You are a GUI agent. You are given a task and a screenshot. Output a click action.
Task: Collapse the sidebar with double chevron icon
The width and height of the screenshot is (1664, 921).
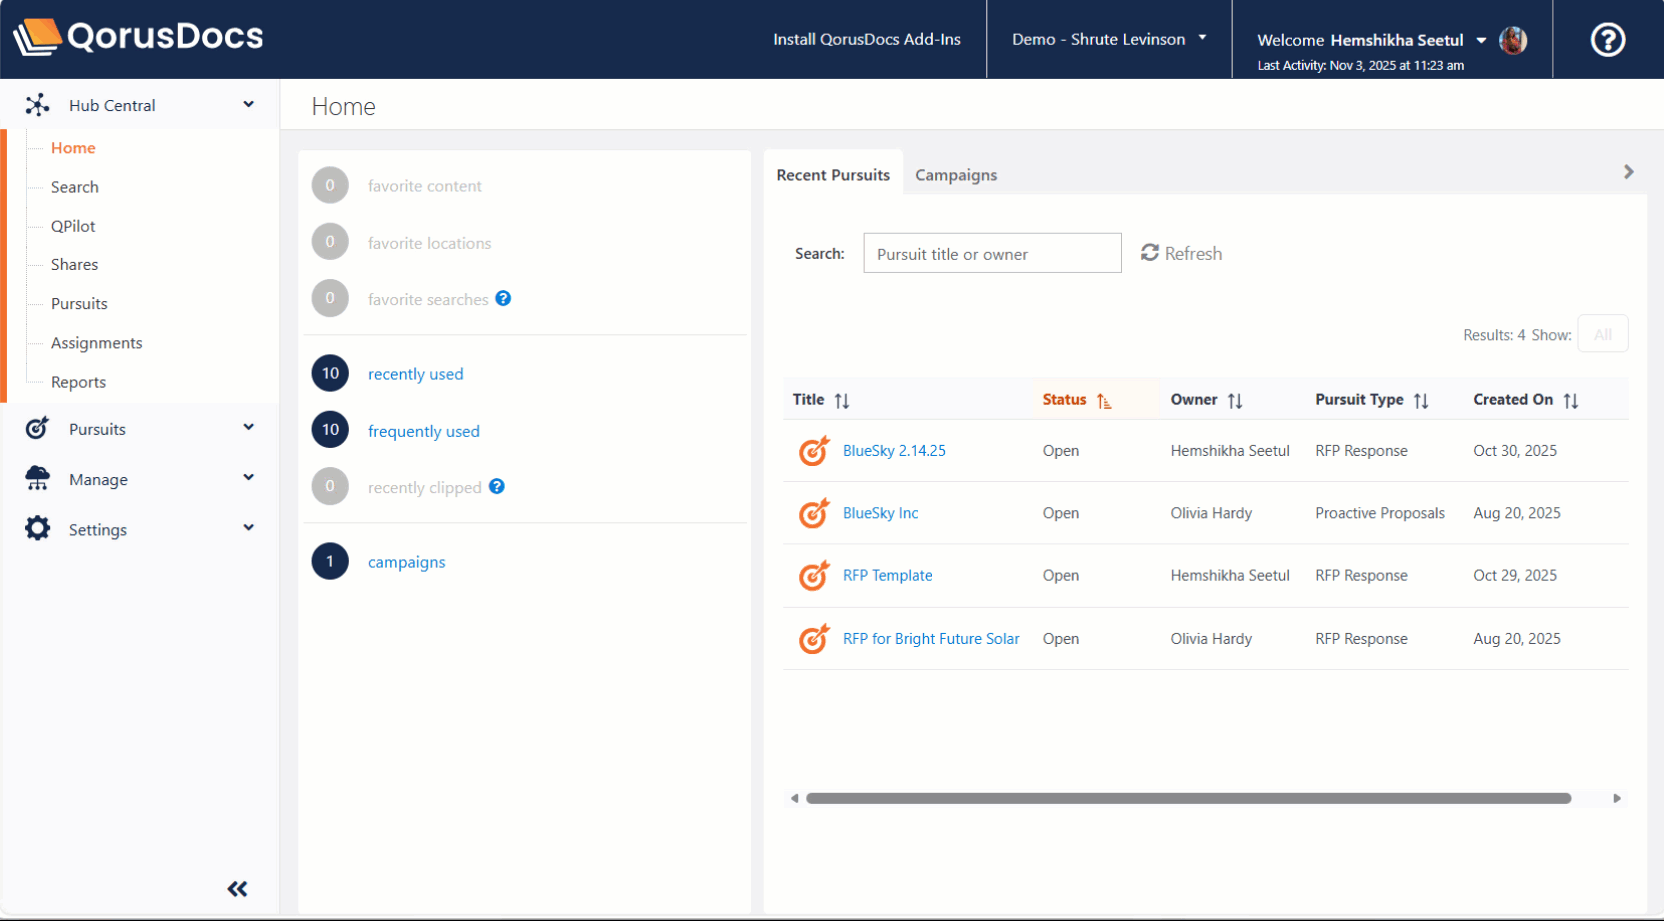point(237,889)
